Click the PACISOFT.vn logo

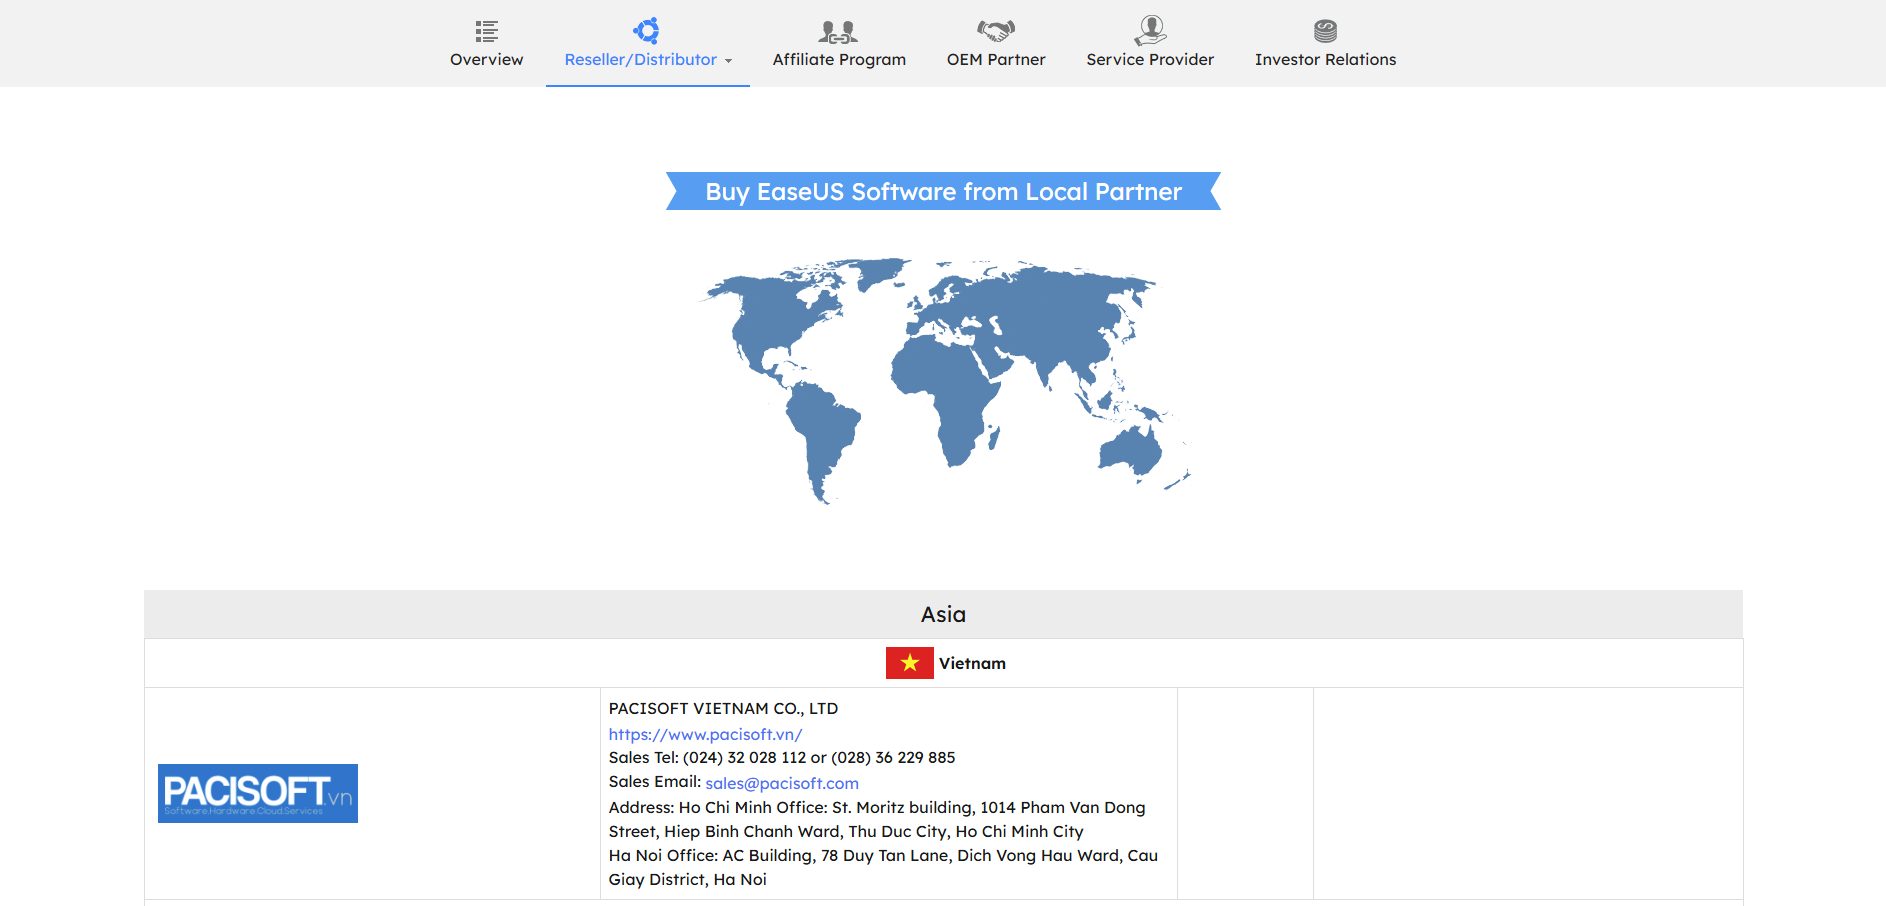click(x=258, y=793)
